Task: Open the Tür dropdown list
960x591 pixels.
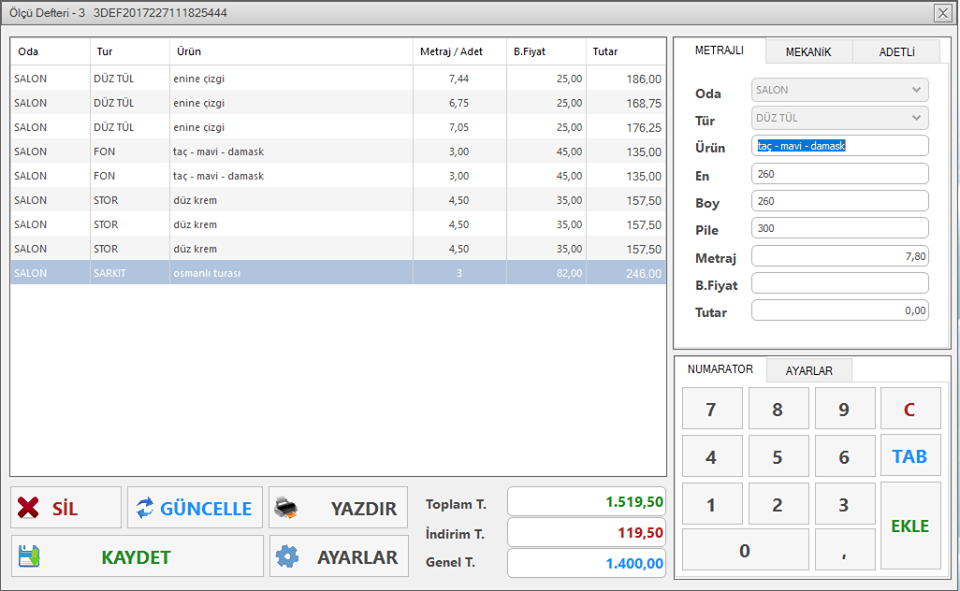Action: (x=916, y=118)
